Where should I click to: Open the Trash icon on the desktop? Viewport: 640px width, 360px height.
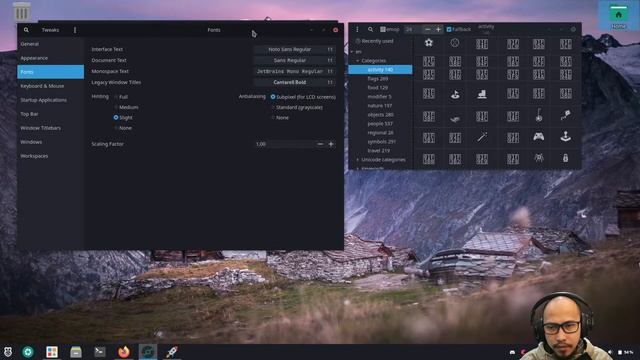coord(21,11)
